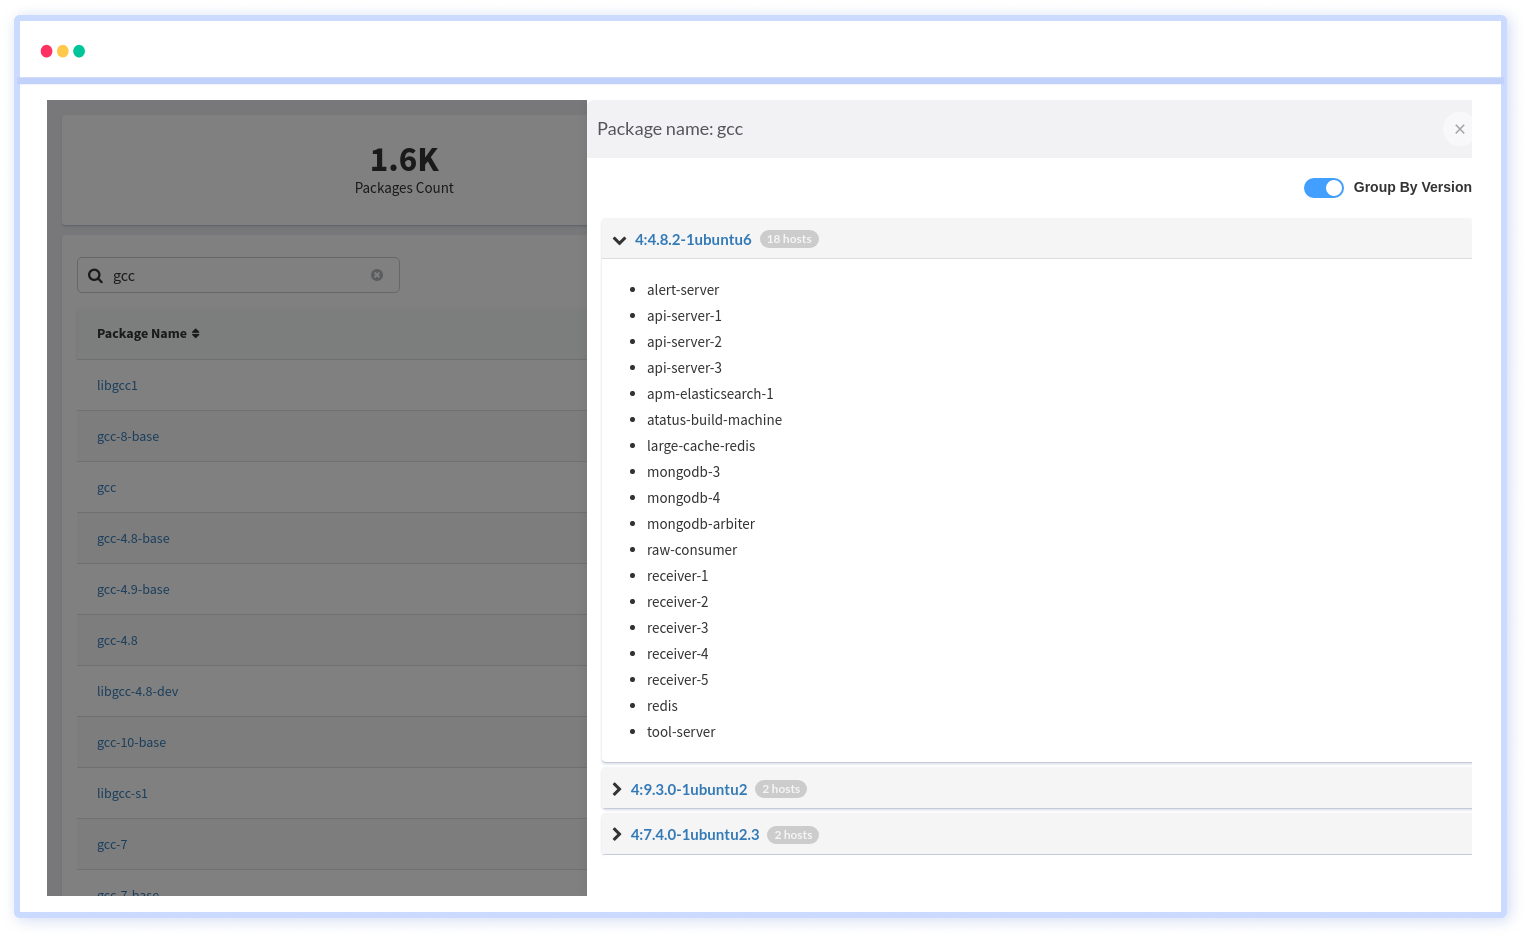Open the gcc-4.9-base package
This screenshot has width=1527, height=937.
[x=133, y=589]
